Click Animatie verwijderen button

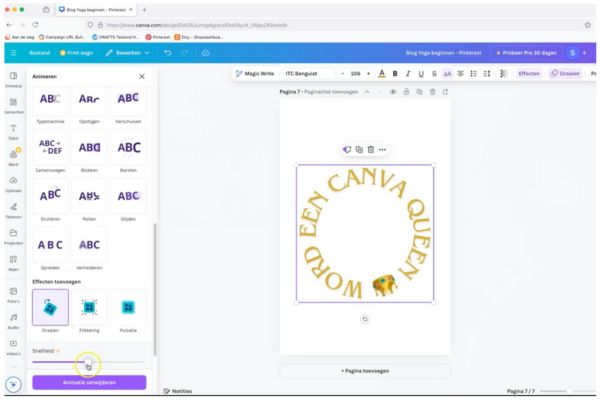click(89, 382)
